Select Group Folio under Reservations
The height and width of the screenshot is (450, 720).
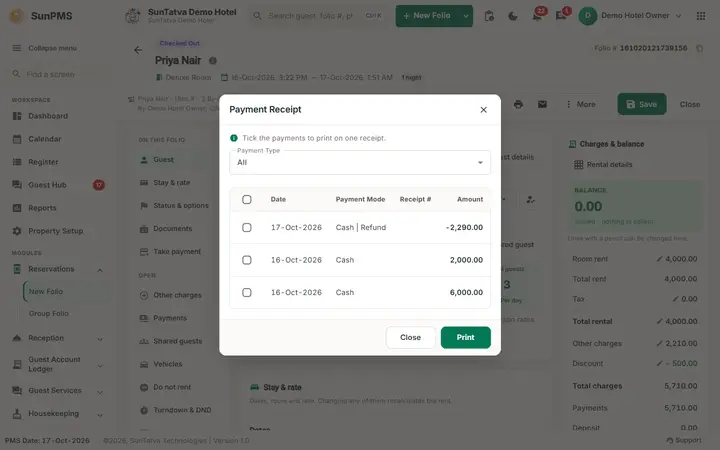[49, 314]
